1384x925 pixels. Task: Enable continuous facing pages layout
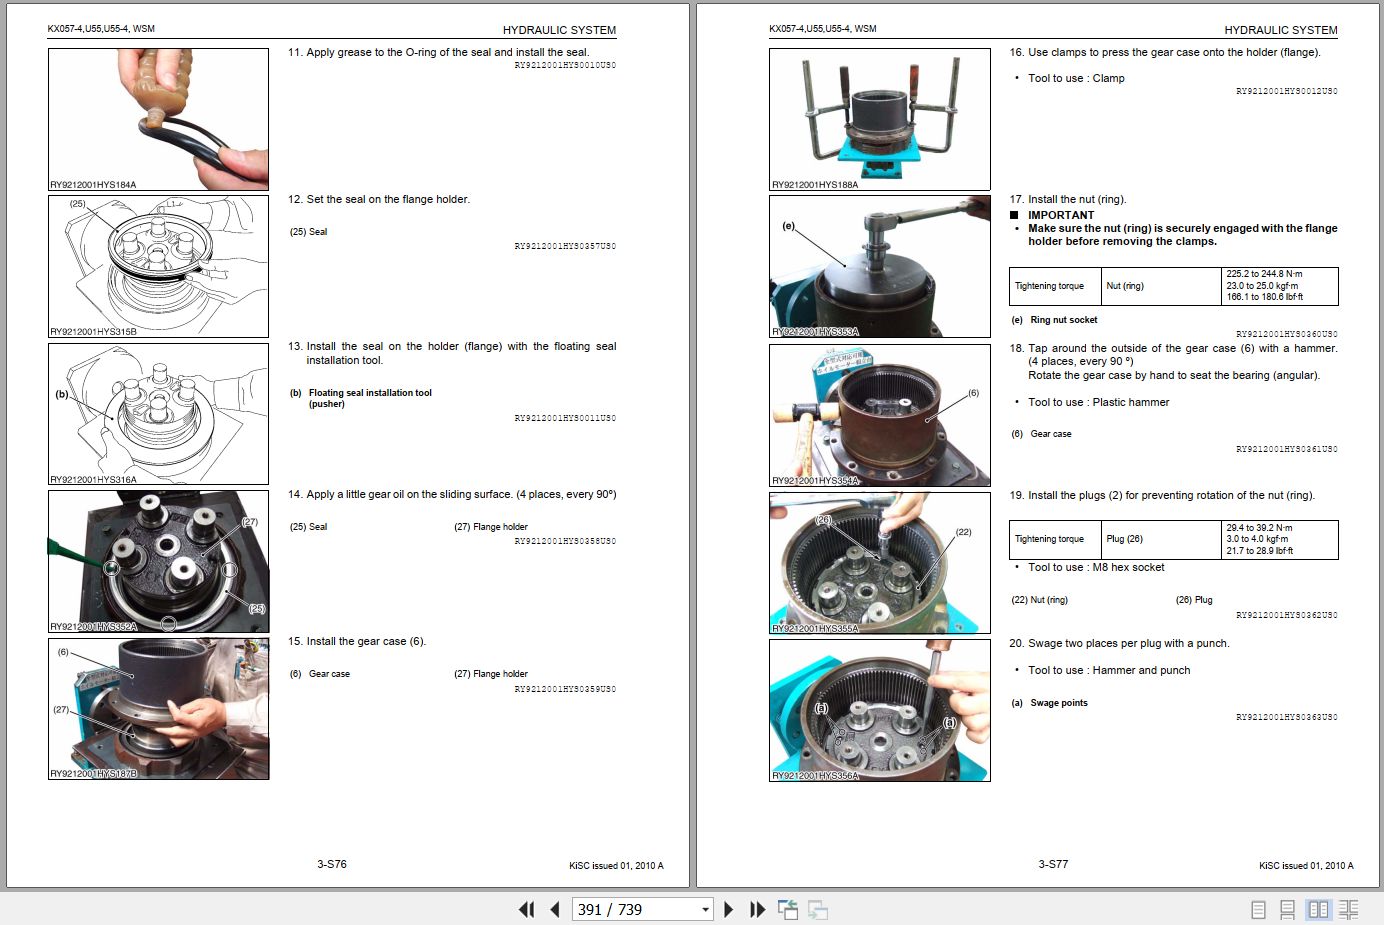(x=1347, y=909)
